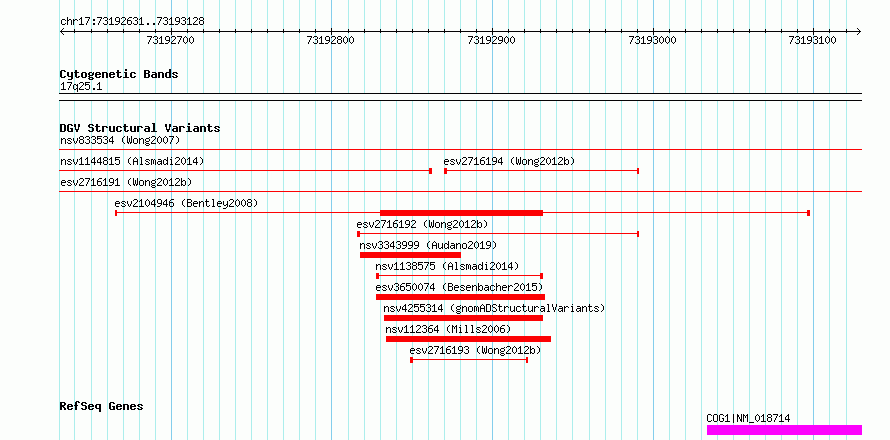Viewport: 890px width, 440px height.
Task: Click the esv2716192 thin variant line
Action: click(x=498, y=234)
